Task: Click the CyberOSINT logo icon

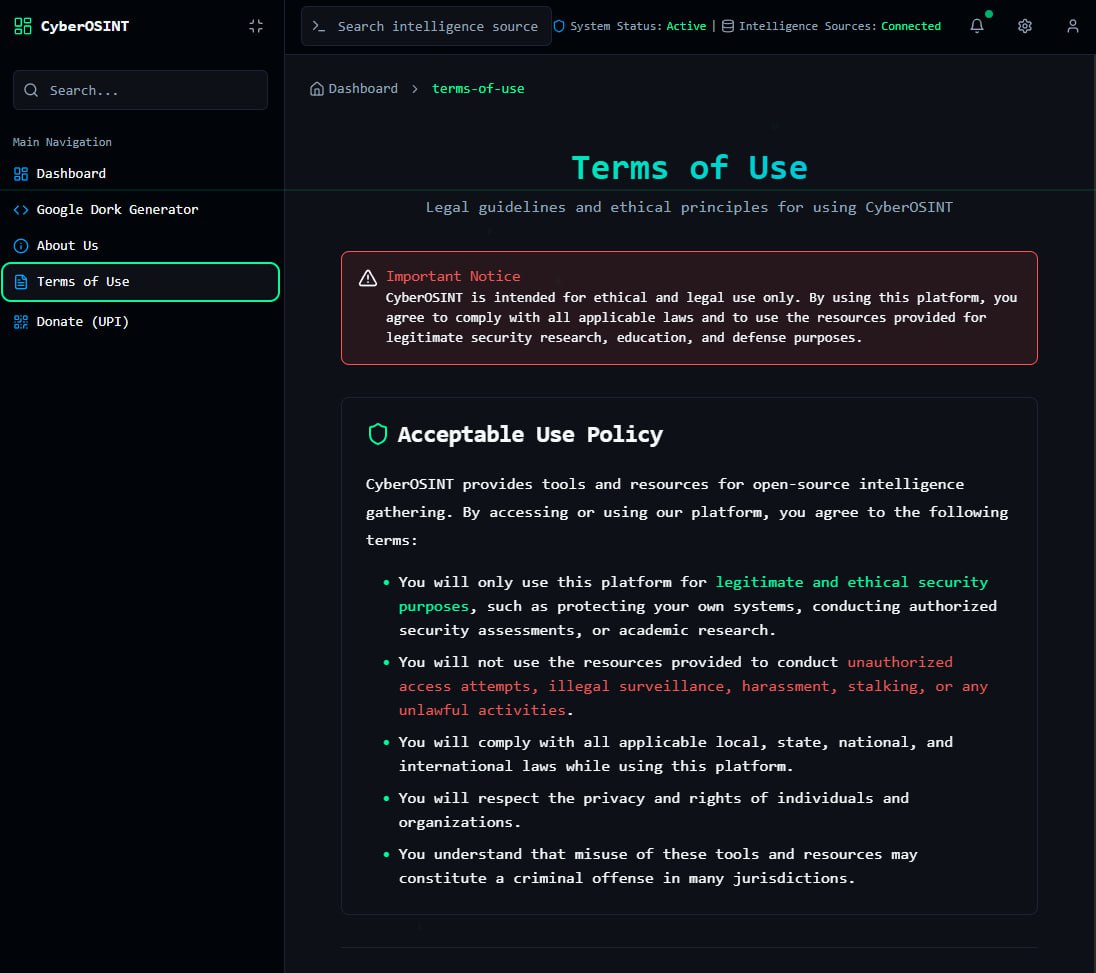Action: (x=22, y=26)
